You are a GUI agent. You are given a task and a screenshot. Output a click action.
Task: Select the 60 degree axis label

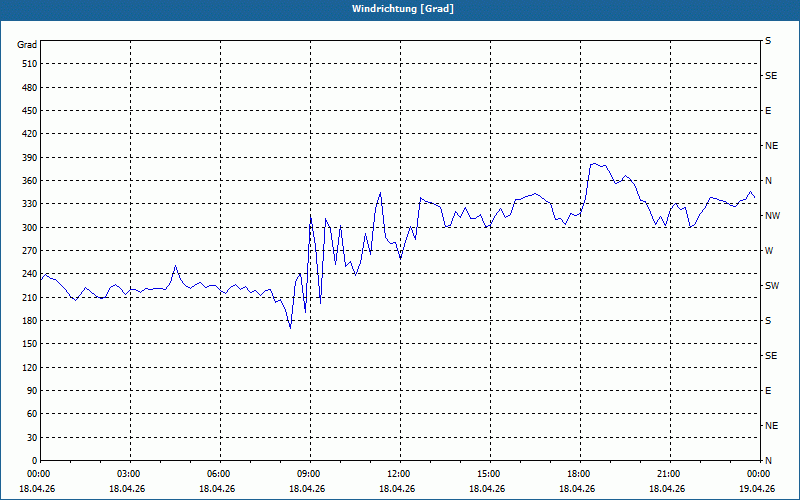[32, 414]
